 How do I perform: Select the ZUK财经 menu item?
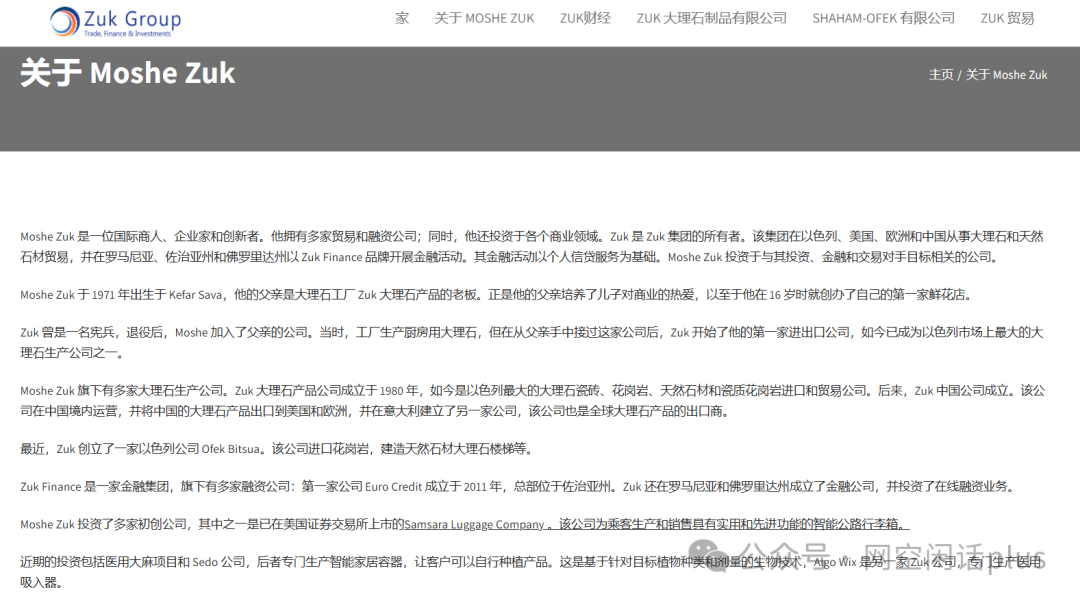pyautogui.click(x=585, y=19)
